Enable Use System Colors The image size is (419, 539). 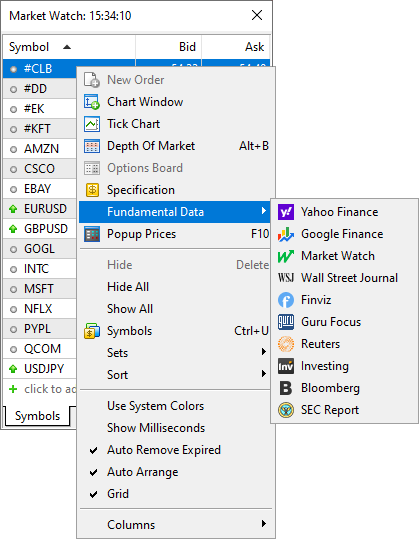pos(175,406)
